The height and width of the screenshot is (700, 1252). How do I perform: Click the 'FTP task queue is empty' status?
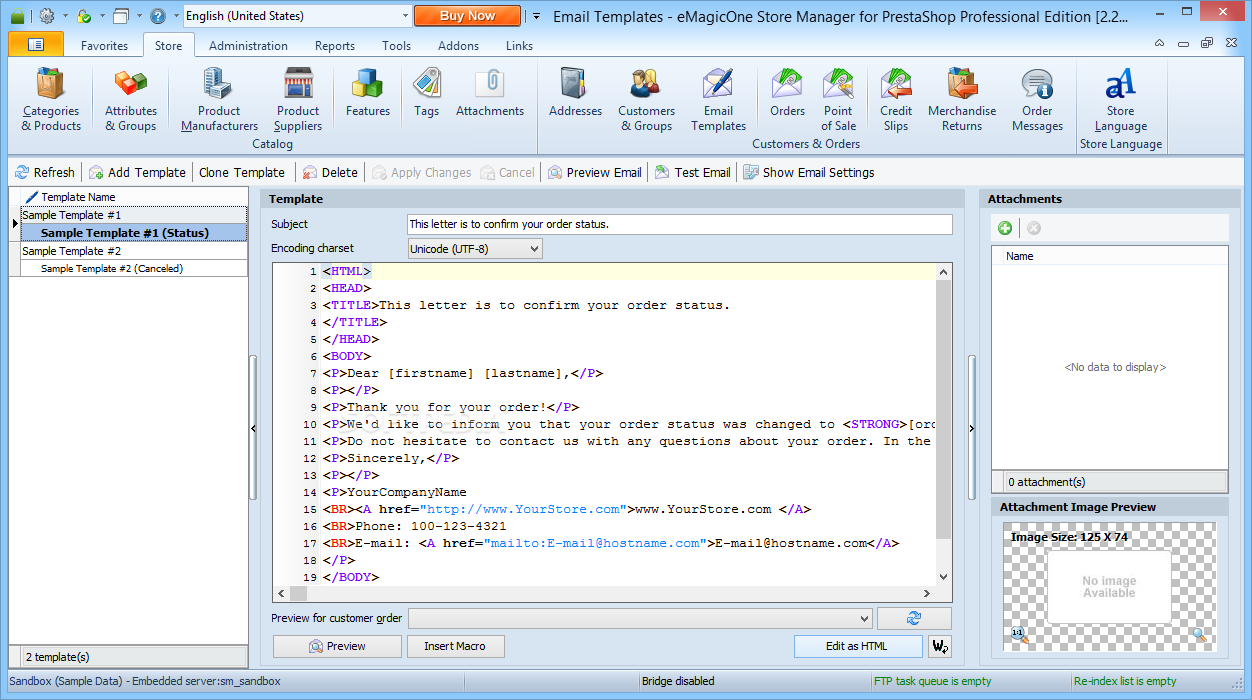click(932, 681)
